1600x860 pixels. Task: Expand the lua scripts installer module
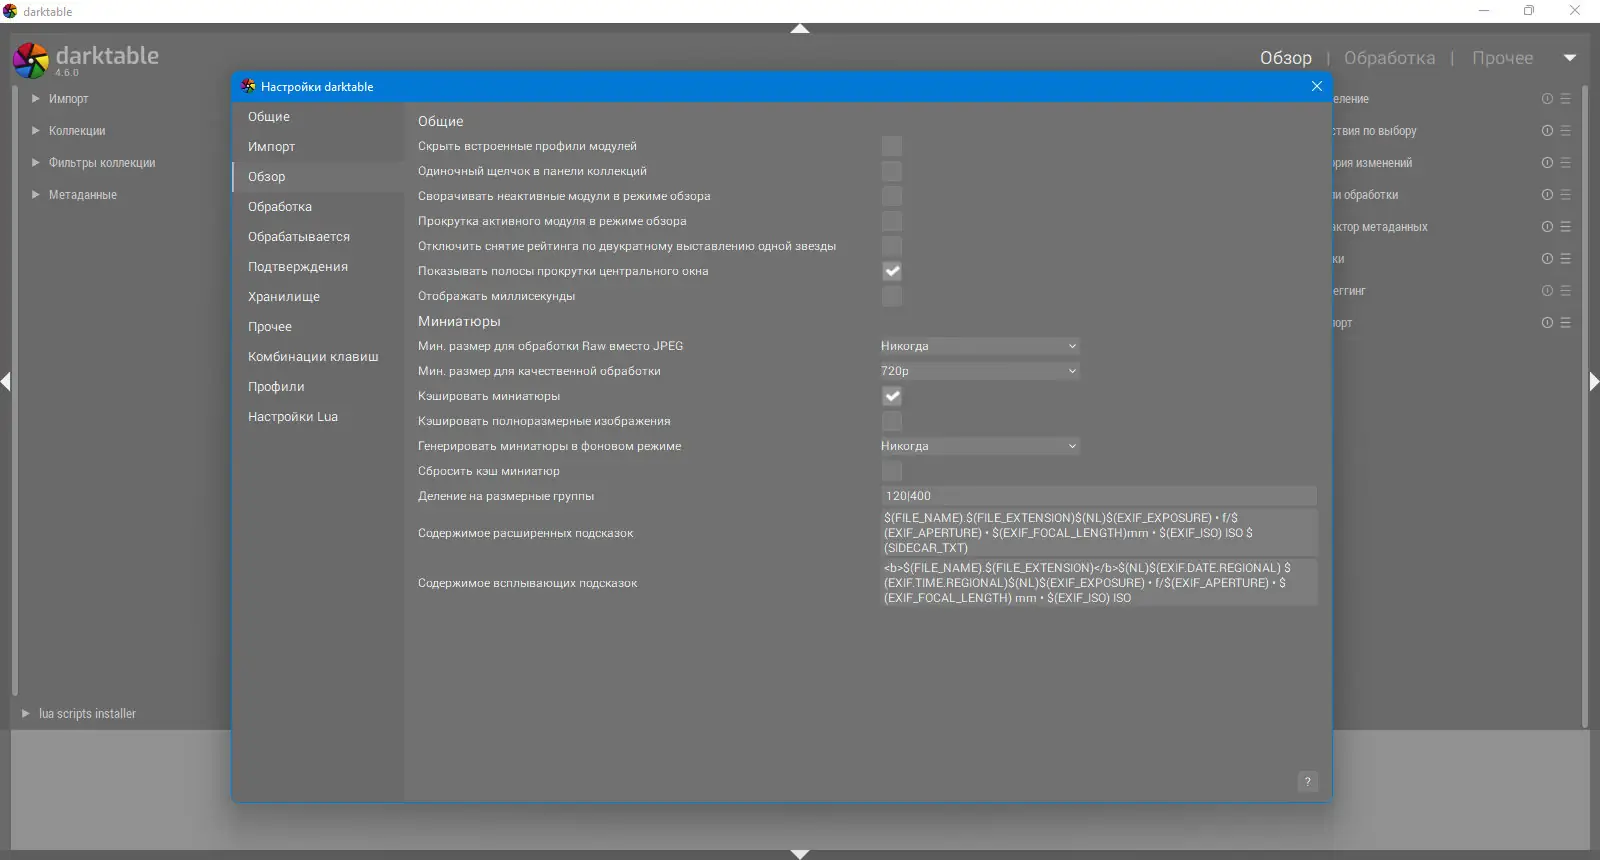click(26, 714)
